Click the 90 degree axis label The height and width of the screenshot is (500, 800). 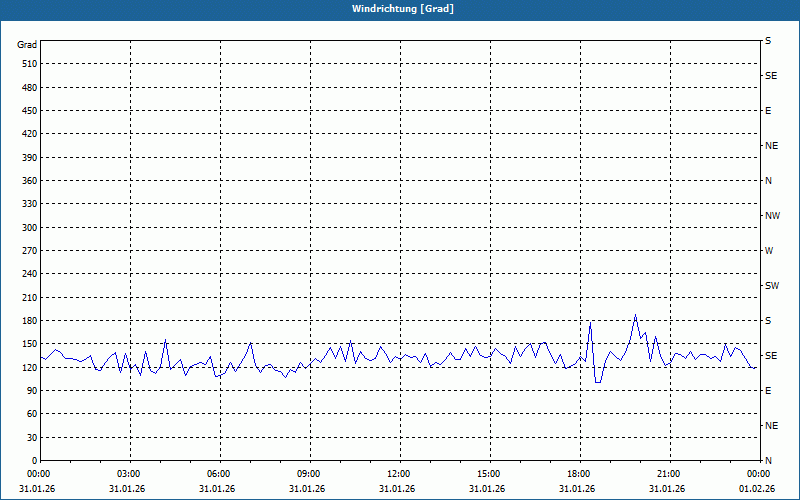click(32, 391)
